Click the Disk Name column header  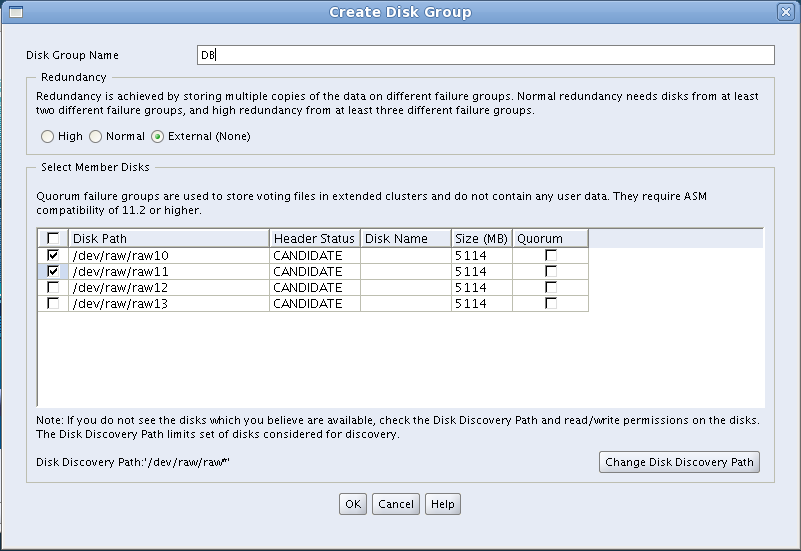(406, 238)
